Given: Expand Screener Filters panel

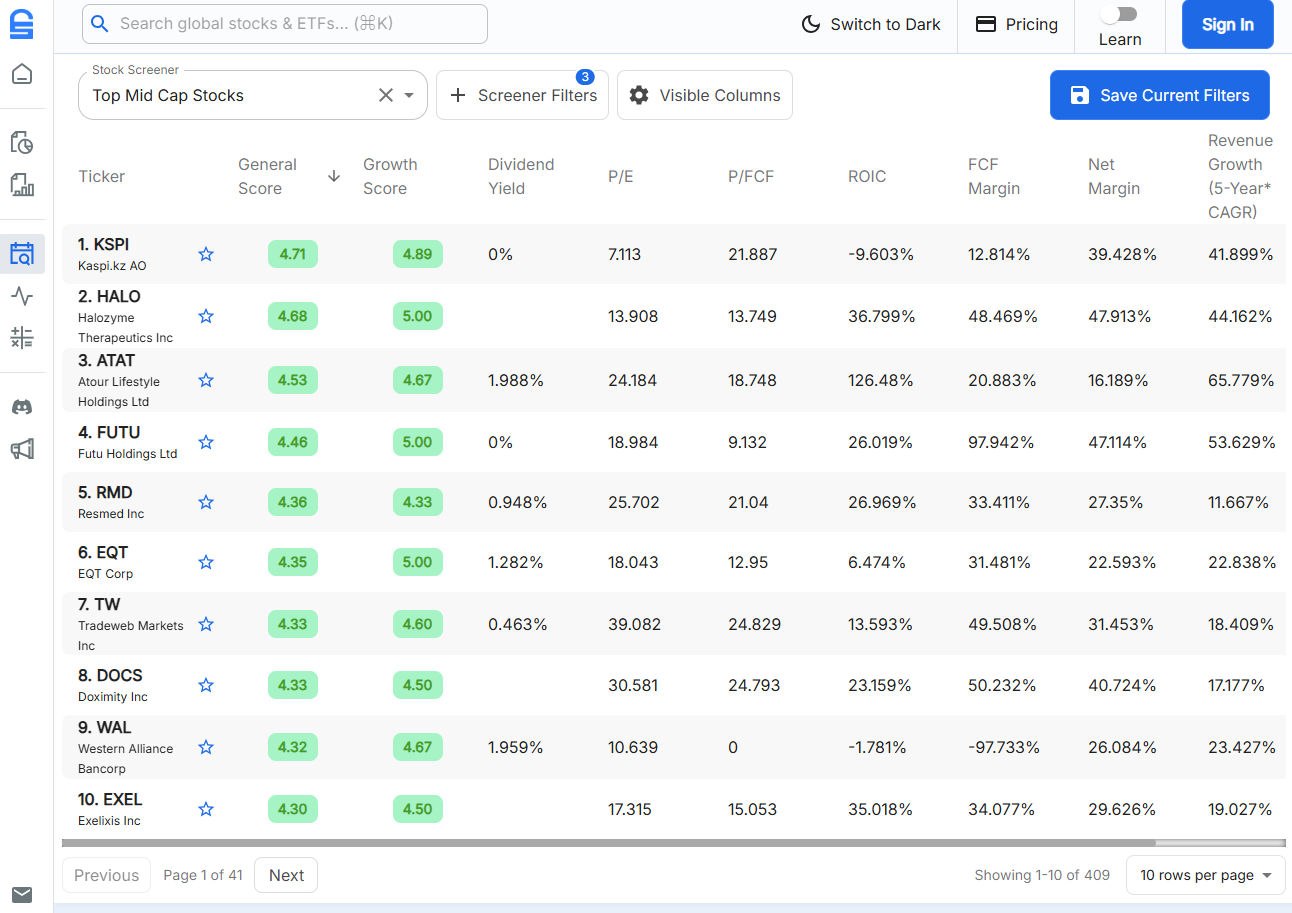Looking at the screenshot, I should 522,95.
